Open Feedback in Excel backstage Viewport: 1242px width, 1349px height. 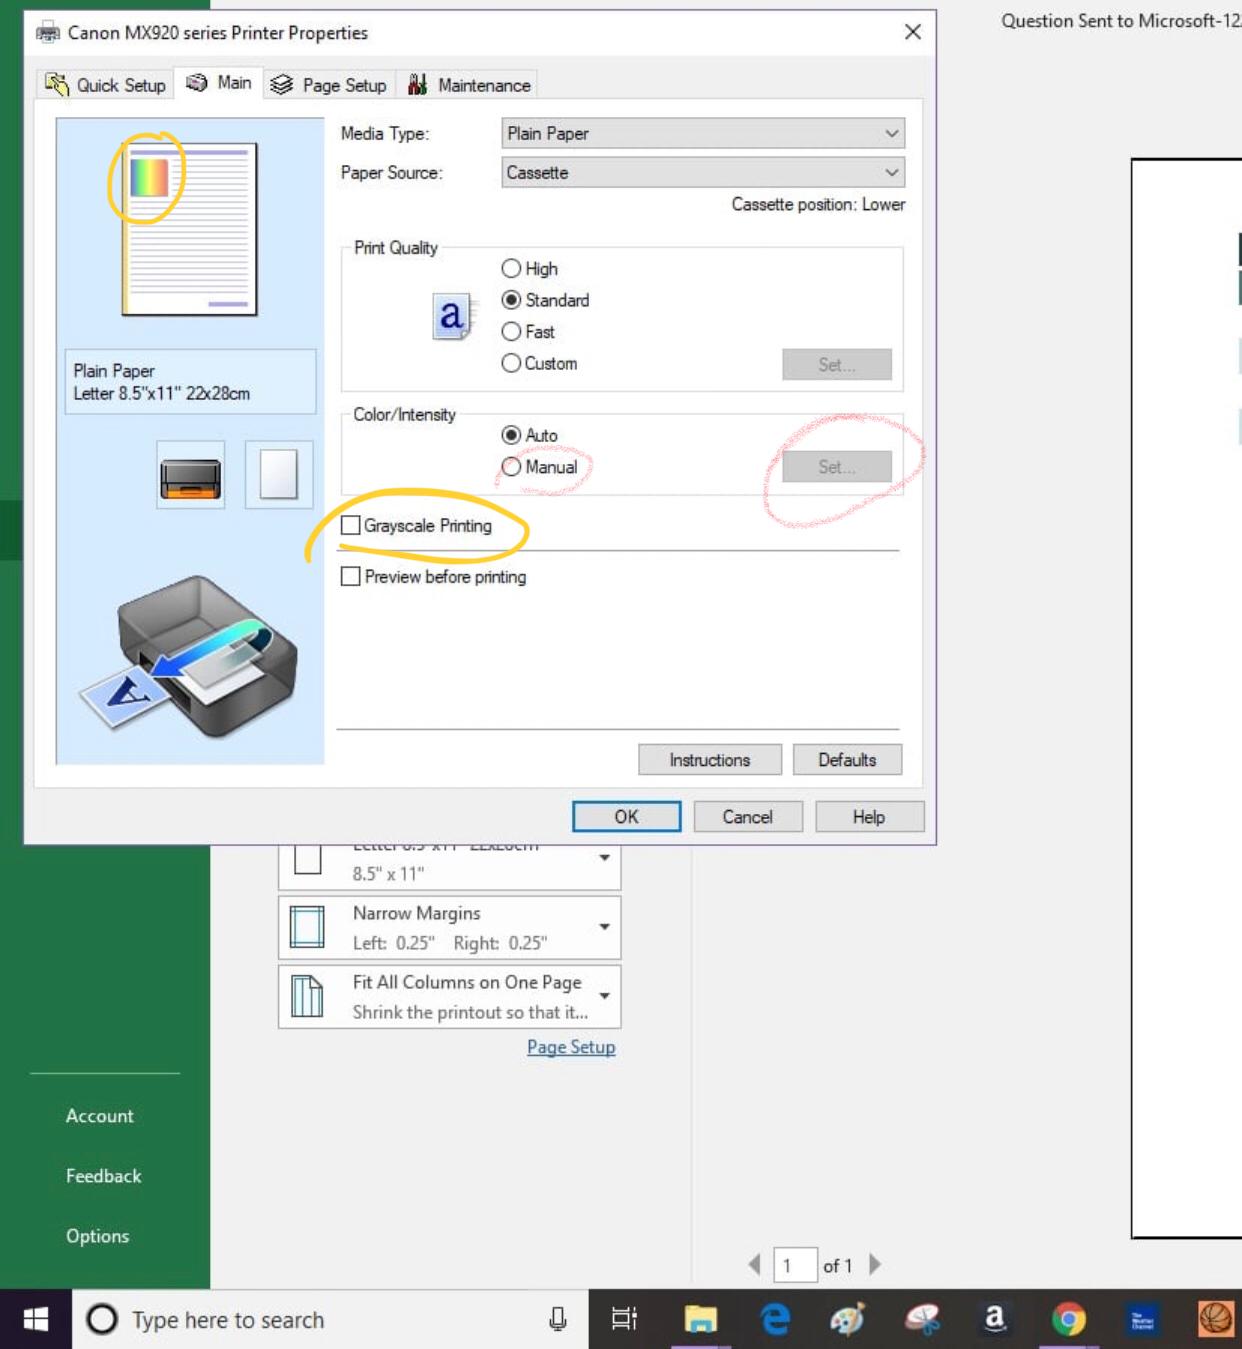tap(104, 1176)
